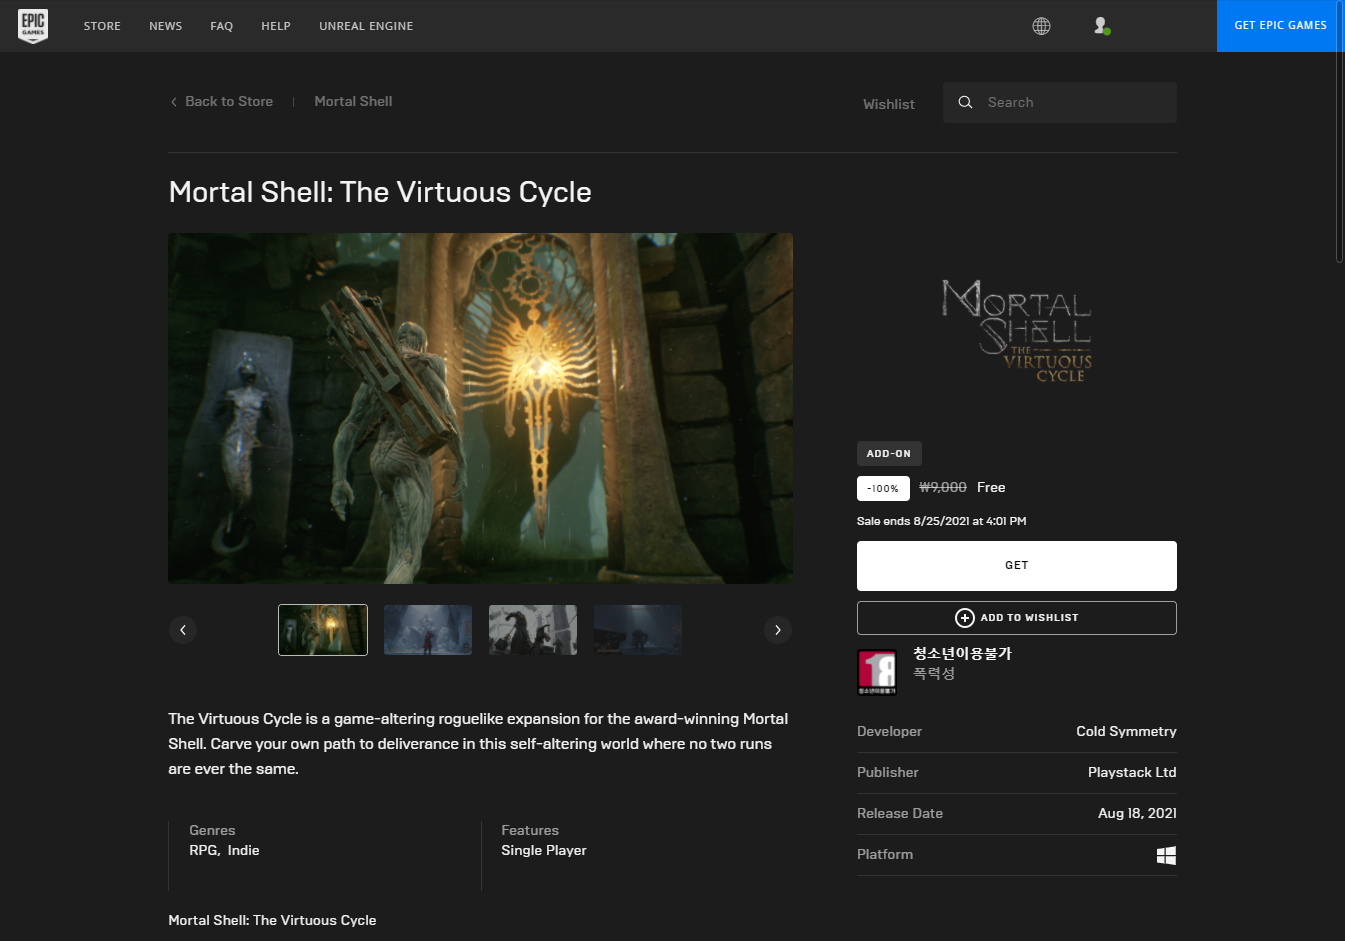Open the RPG genre link
Screen dimensions: 1345x941
203,850
